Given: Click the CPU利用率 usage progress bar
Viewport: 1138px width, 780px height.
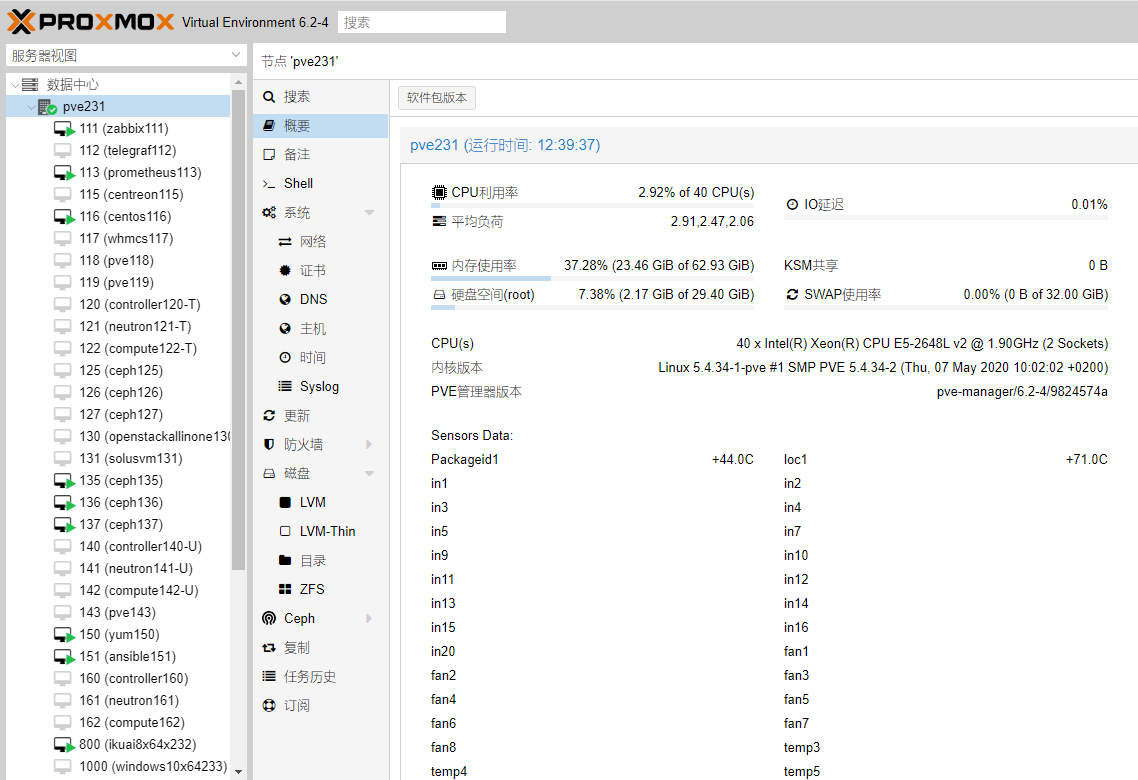Looking at the screenshot, I should click(x=592, y=206).
